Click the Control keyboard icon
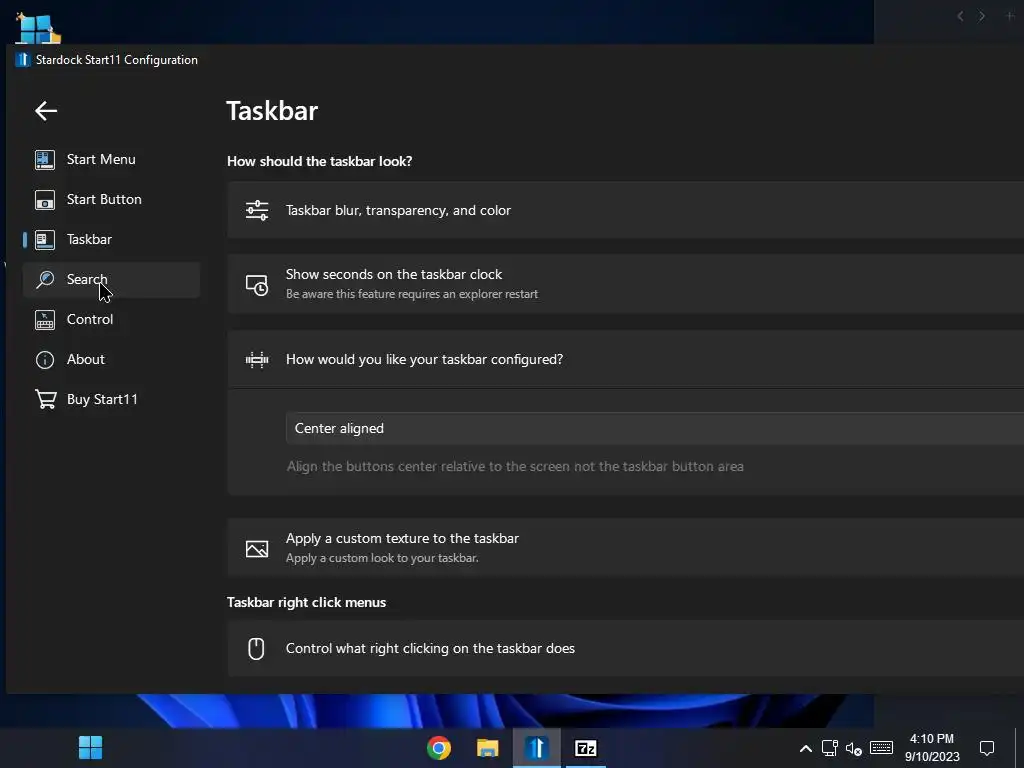Viewport: 1024px width, 768px height. click(45, 320)
